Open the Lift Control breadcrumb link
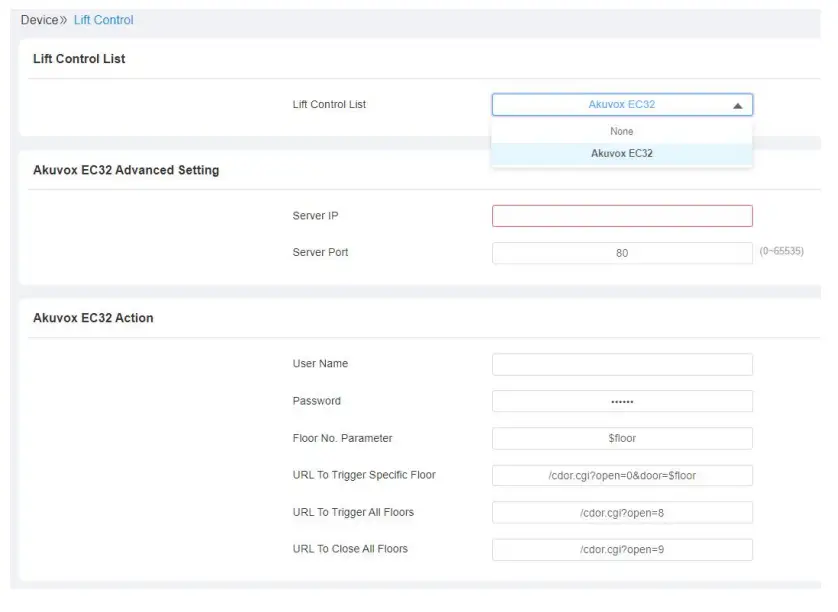The width and height of the screenshot is (838, 612). pos(103,20)
